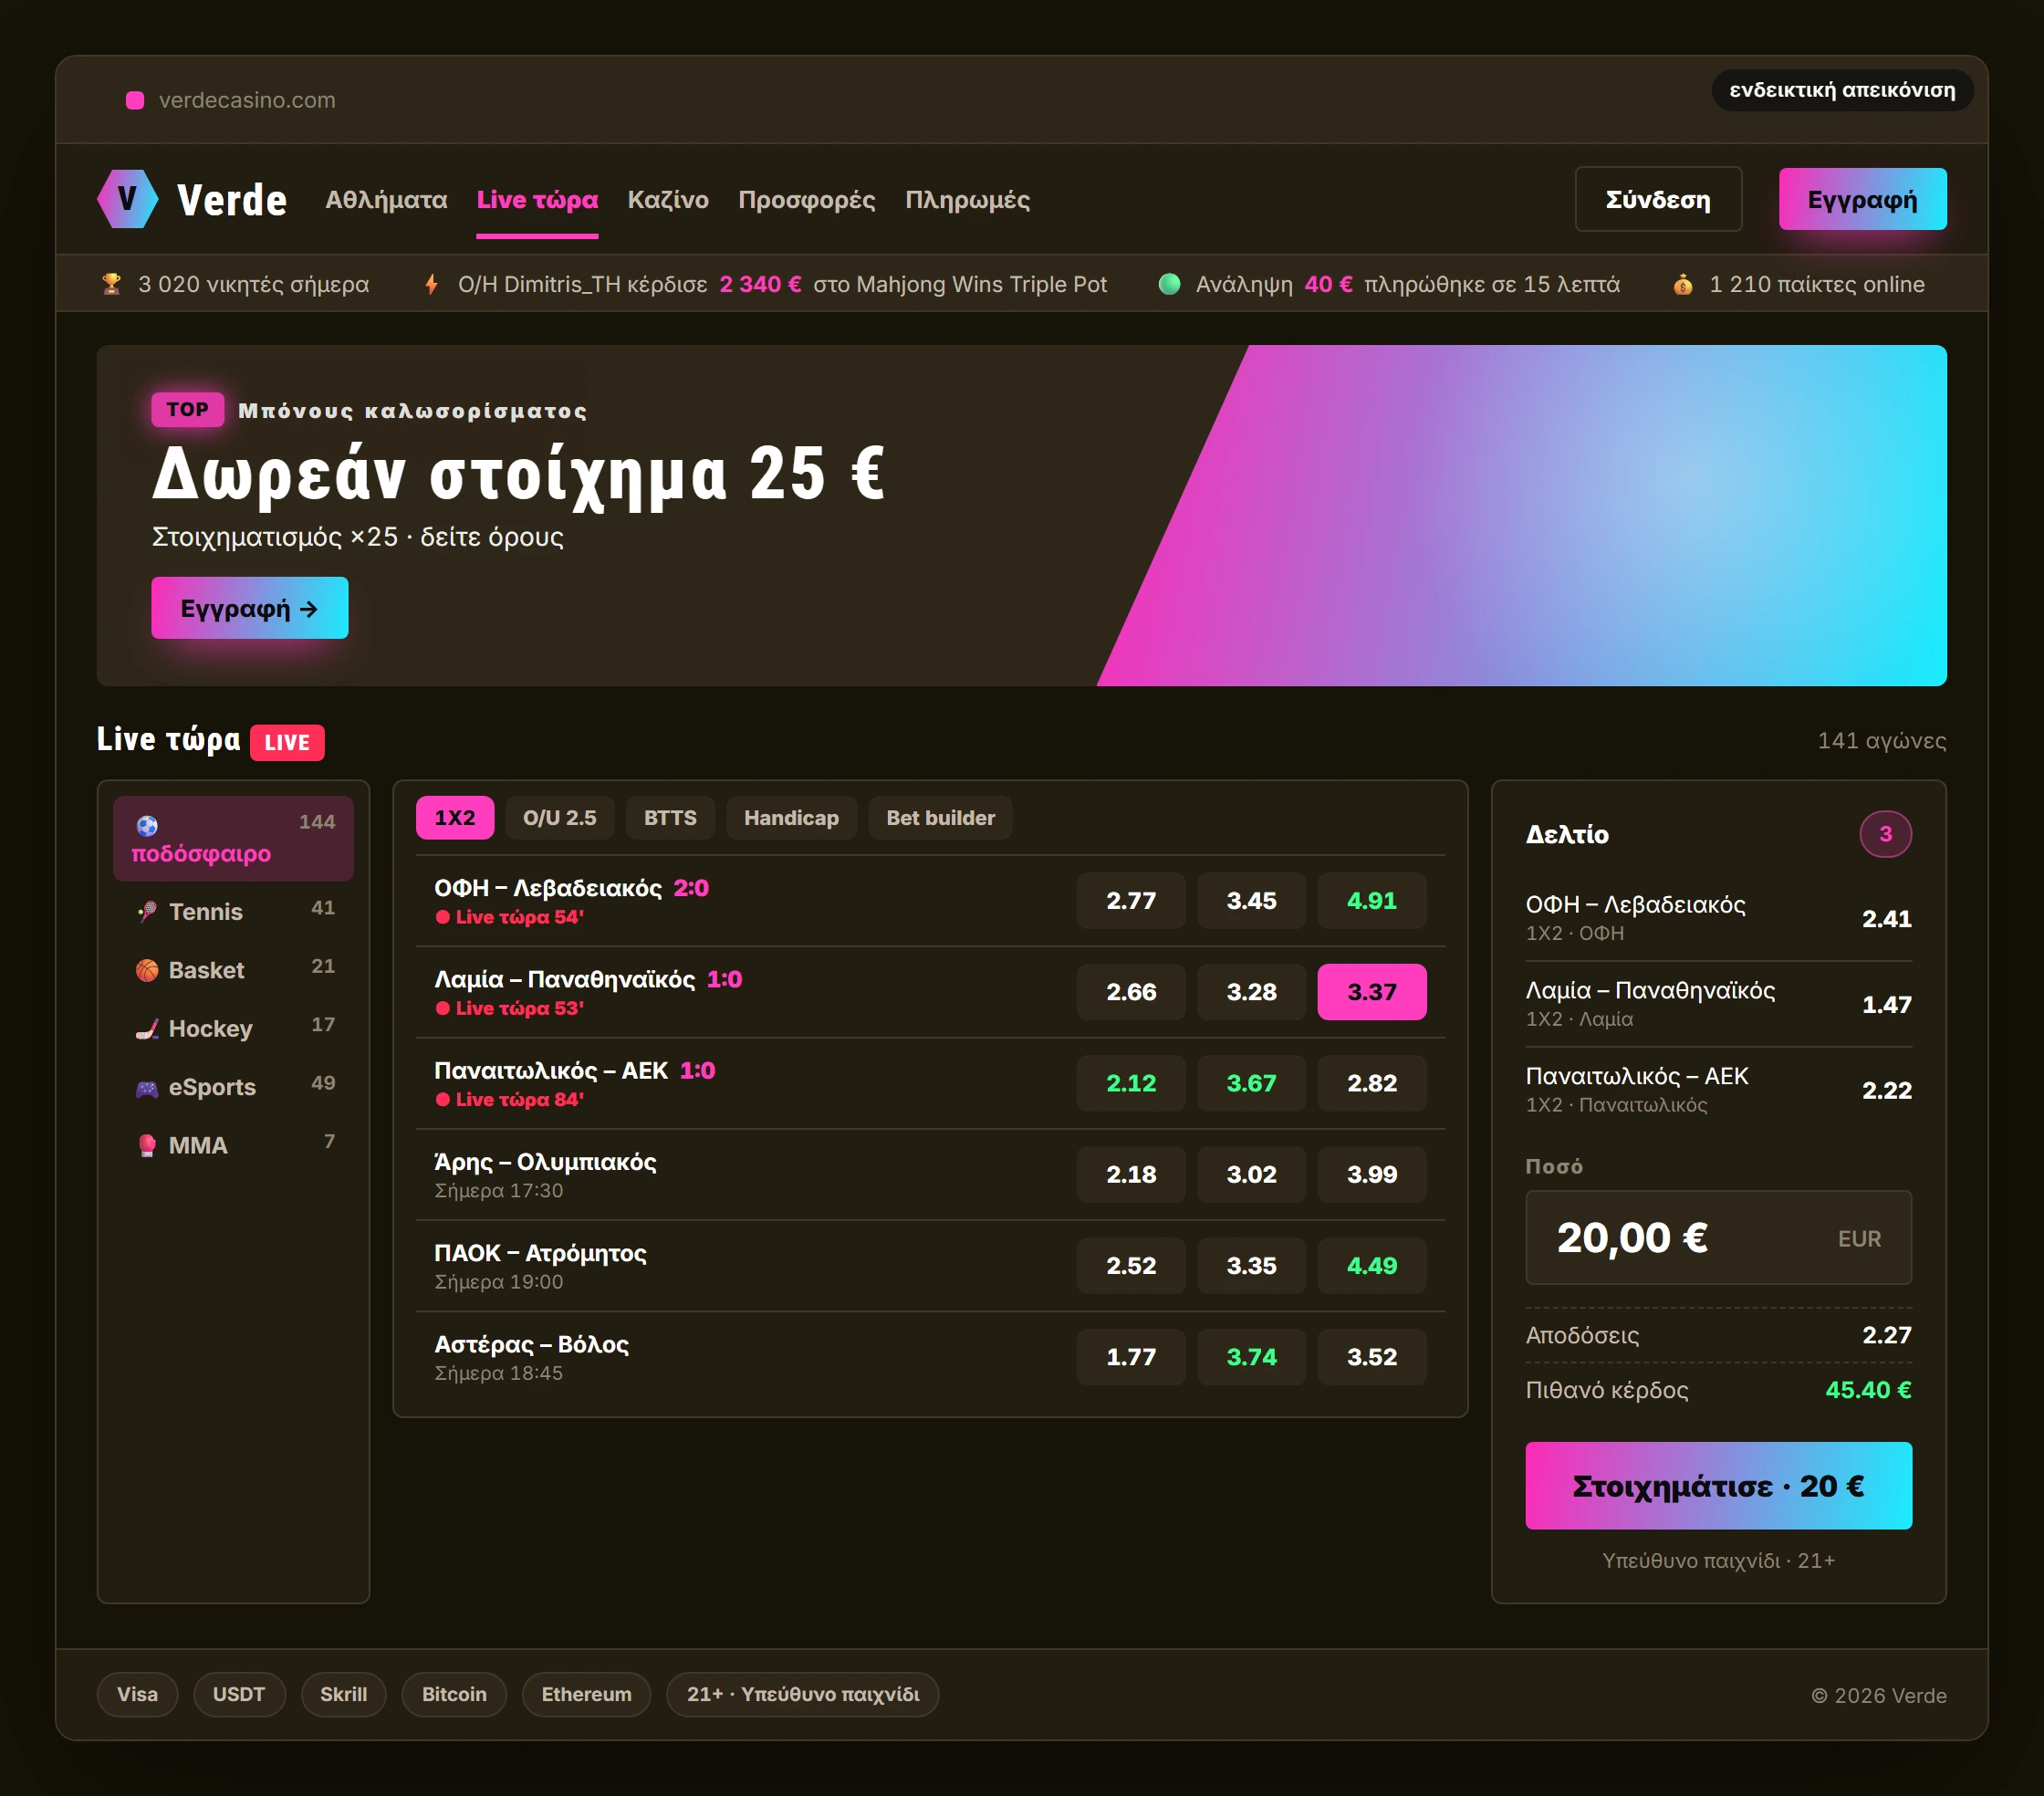
Task: Select odds 4.49 for ΠΑΟΚ – Ατρόμητος
Action: [x=1371, y=1265]
